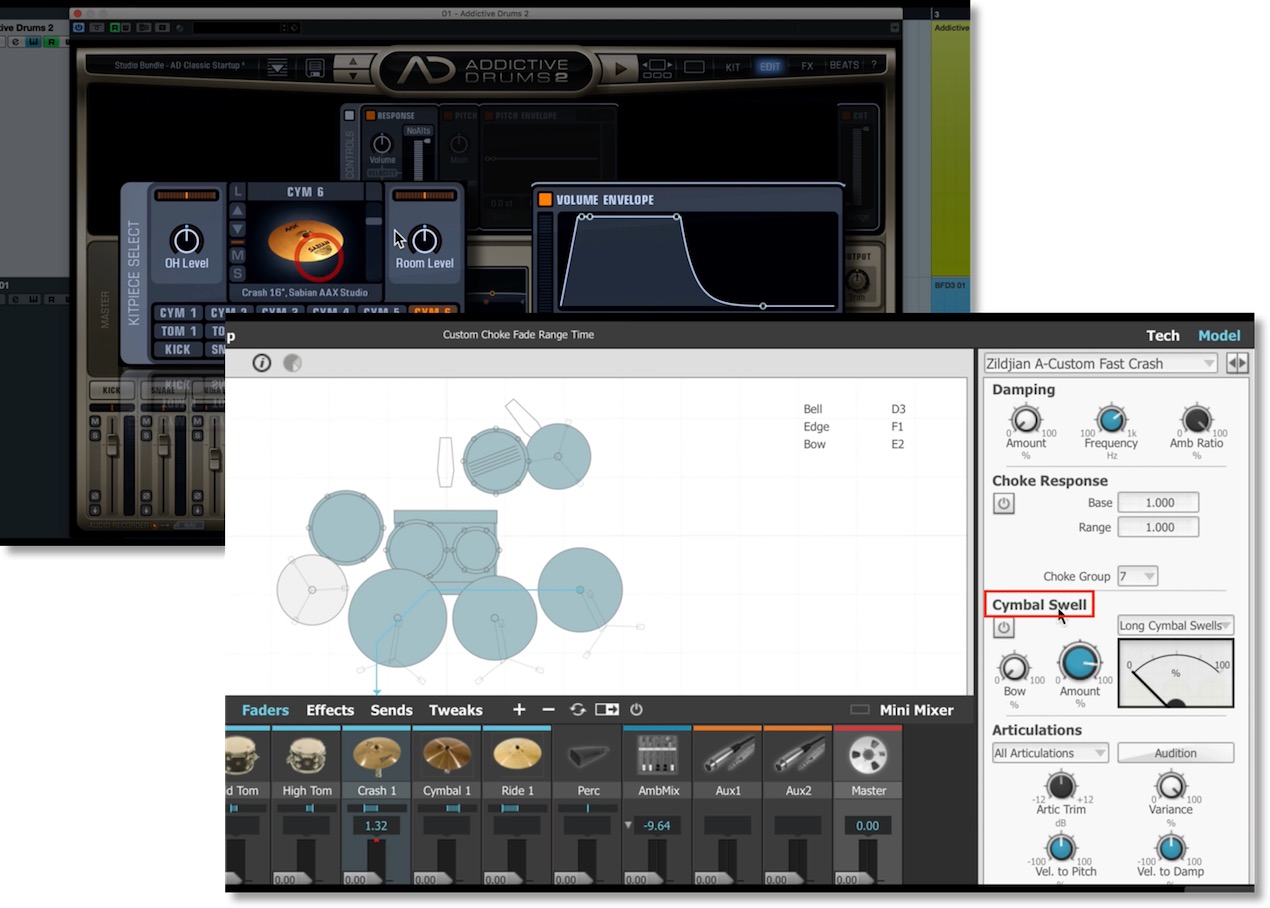Open the All Articulations dropdown
The image size is (1270, 908).
[1050, 753]
